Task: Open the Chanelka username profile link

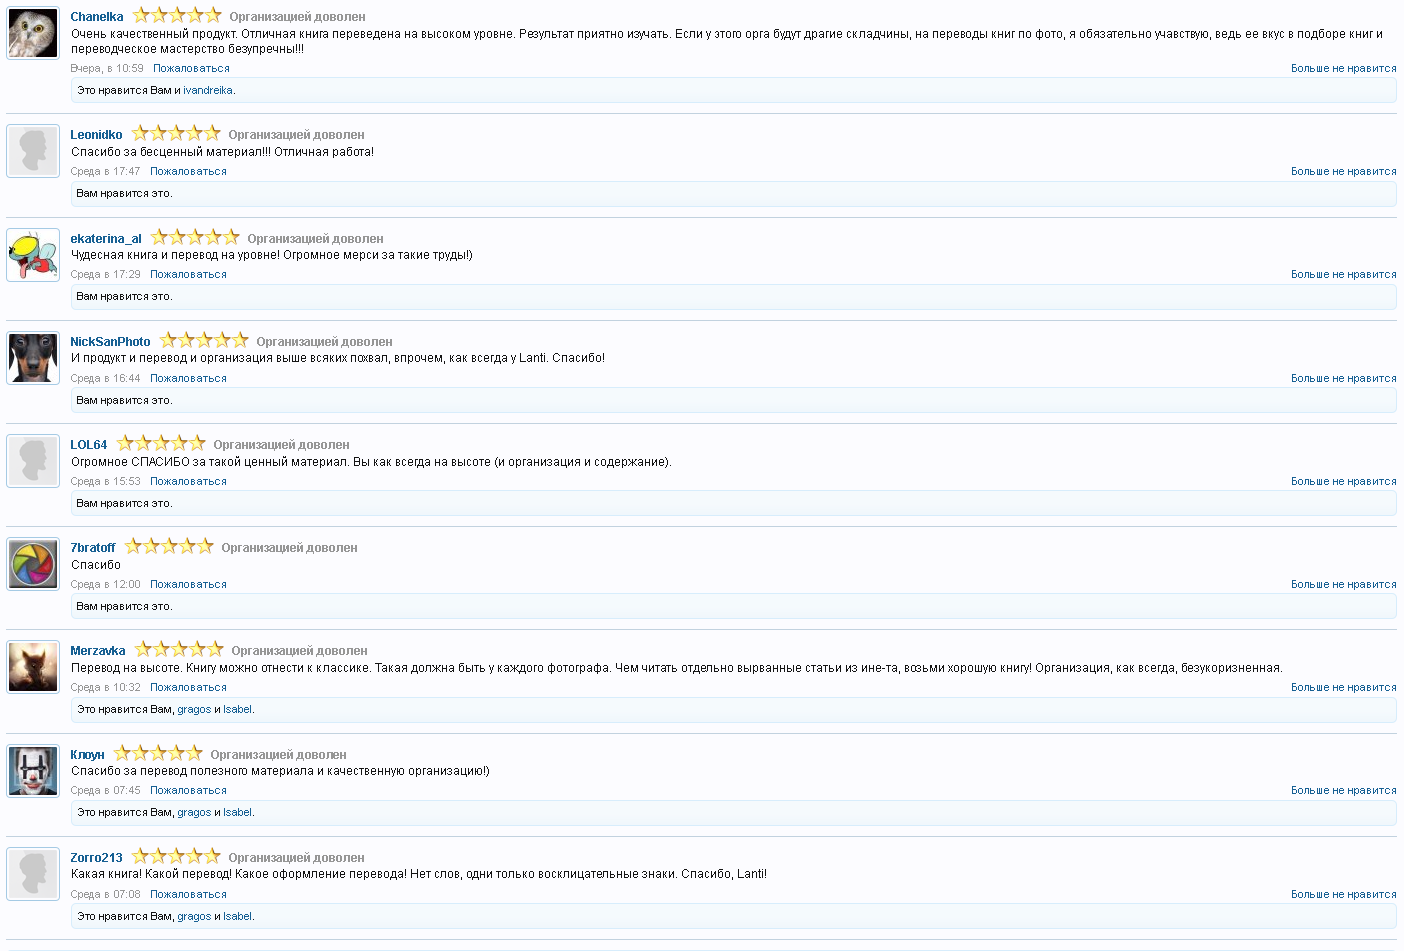Action: click(97, 17)
